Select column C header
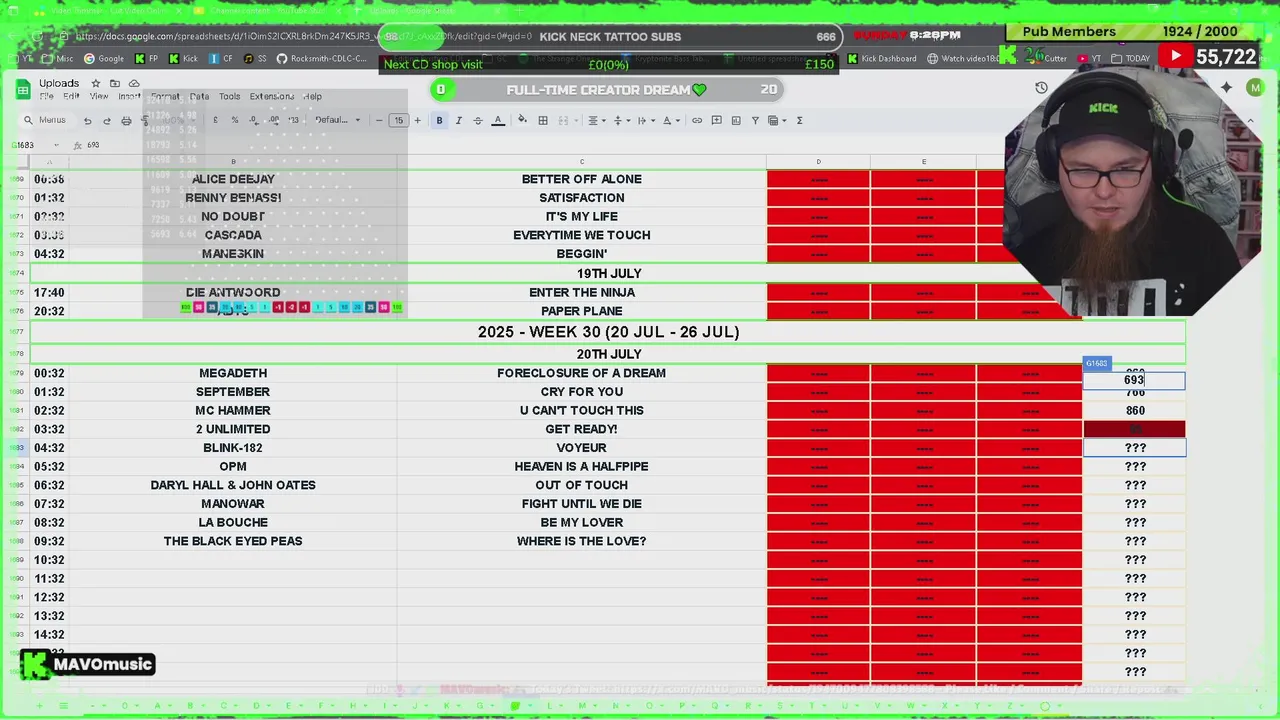The width and height of the screenshot is (1280, 720). 582,162
